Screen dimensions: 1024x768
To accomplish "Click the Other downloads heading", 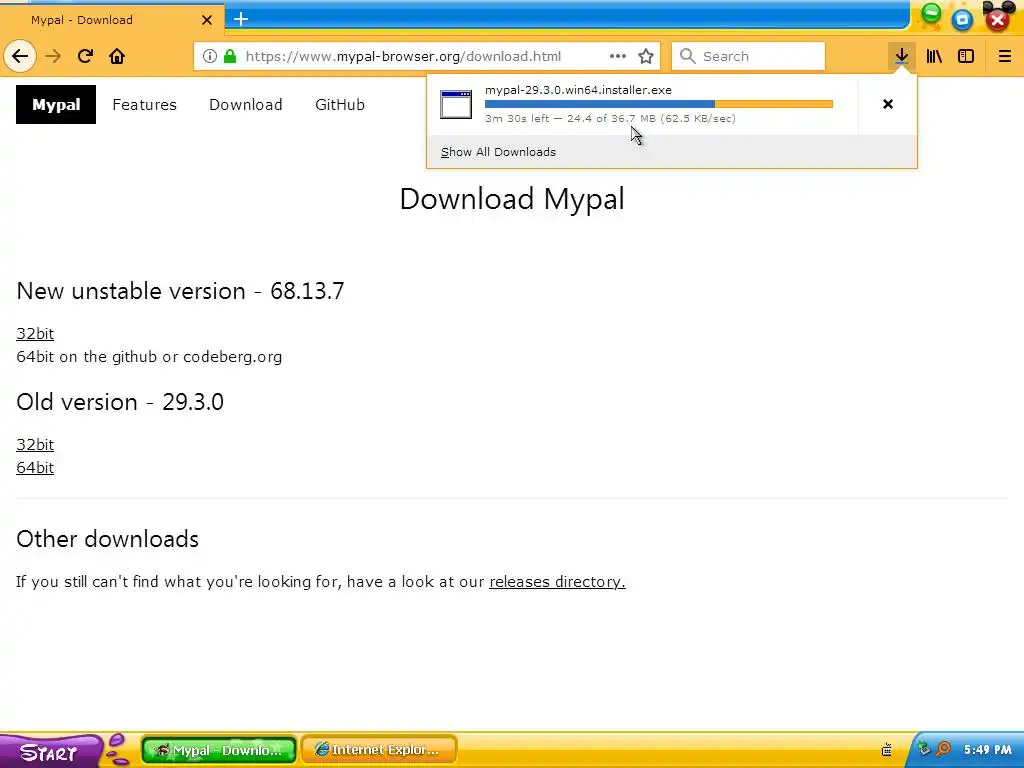I will [108, 539].
